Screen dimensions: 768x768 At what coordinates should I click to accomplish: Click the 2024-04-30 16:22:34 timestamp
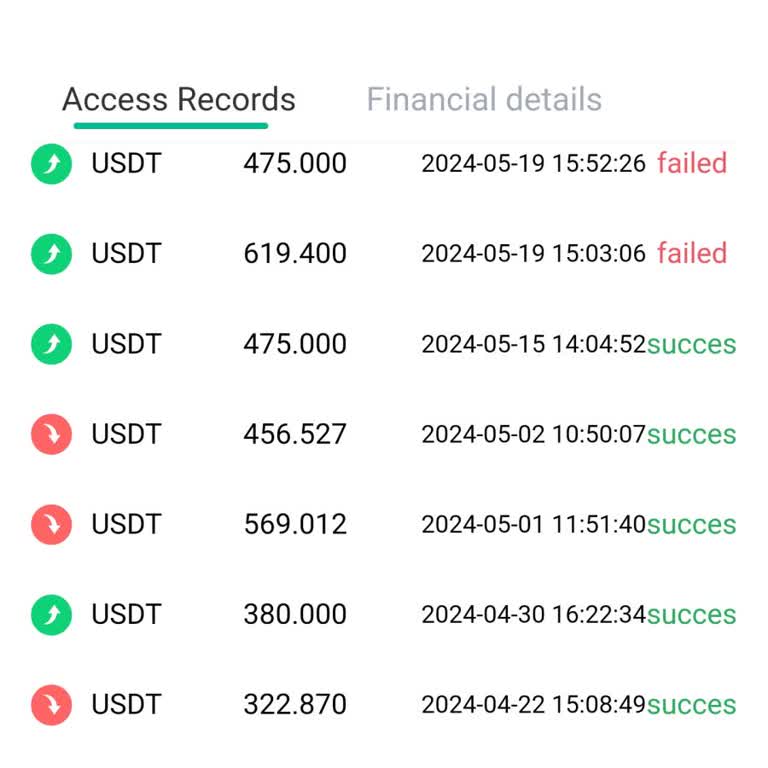coord(533,615)
